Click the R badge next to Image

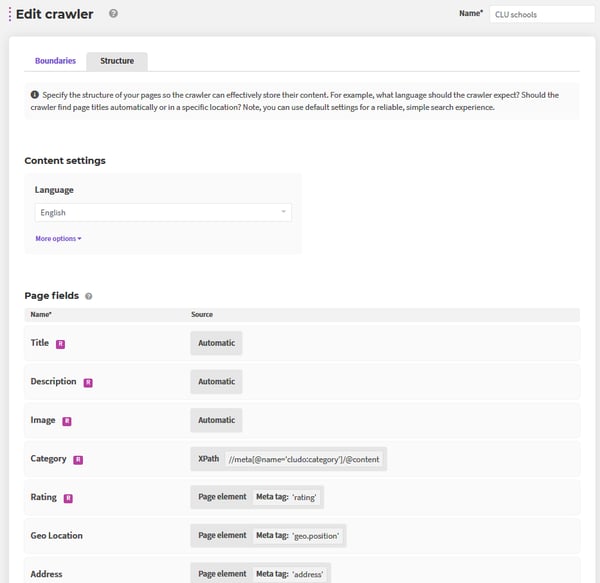(x=67, y=421)
